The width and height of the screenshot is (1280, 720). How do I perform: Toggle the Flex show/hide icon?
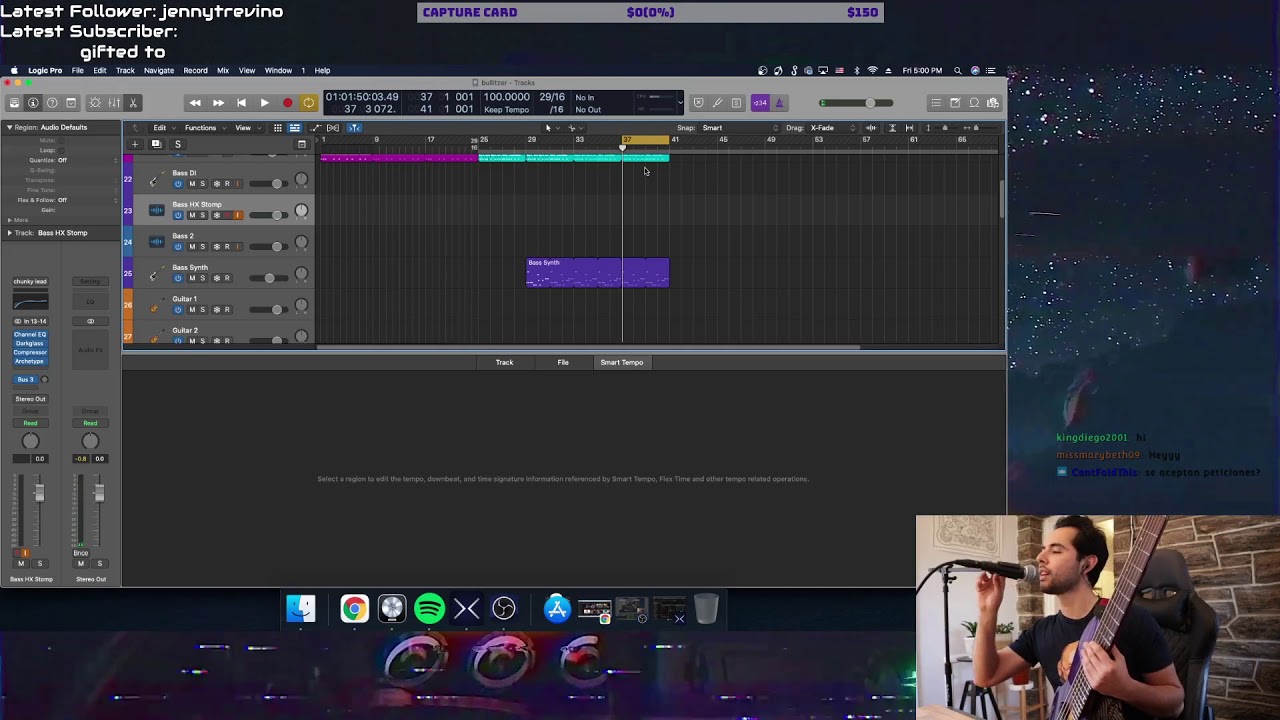point(333,128)
